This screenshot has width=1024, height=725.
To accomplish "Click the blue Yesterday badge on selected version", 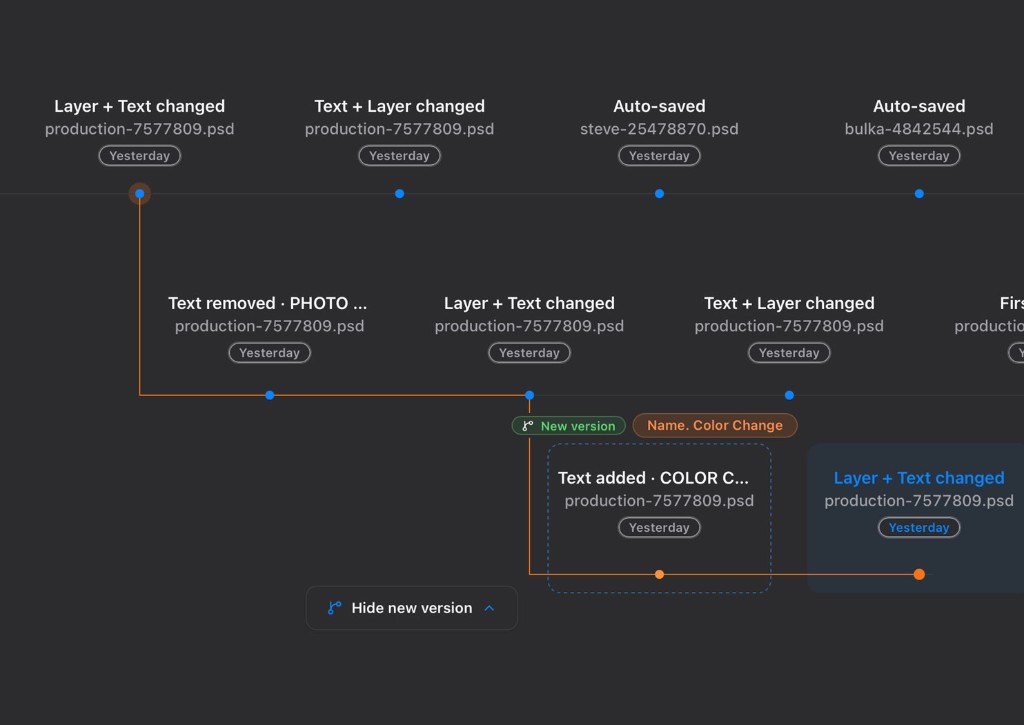I will 919,527.
